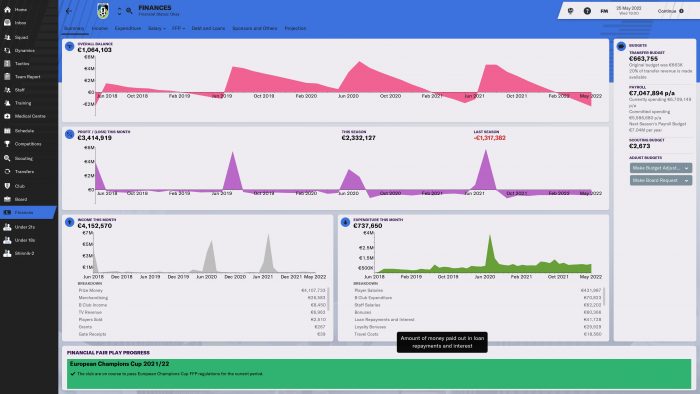Click the Staff Salaries expenditure row
Viewport: 700px width, 394px height.
[x=477, y=305]
